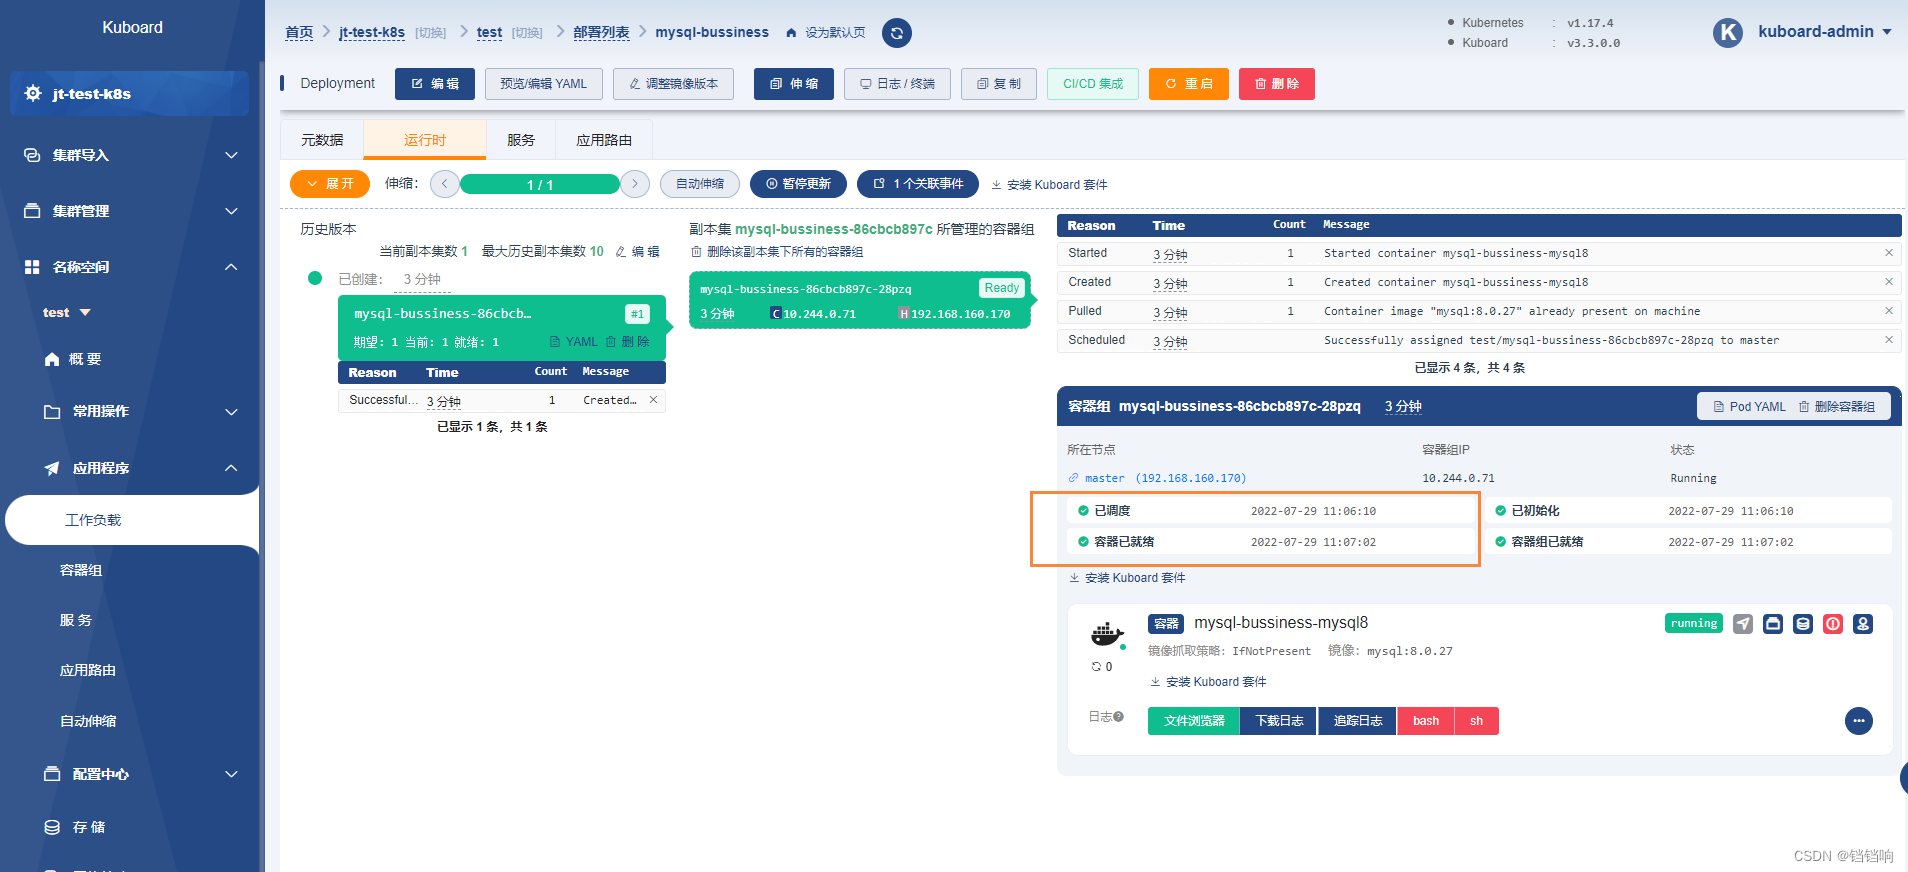
Task: Open 日志 / 终端 button
Action: [897, 84]
